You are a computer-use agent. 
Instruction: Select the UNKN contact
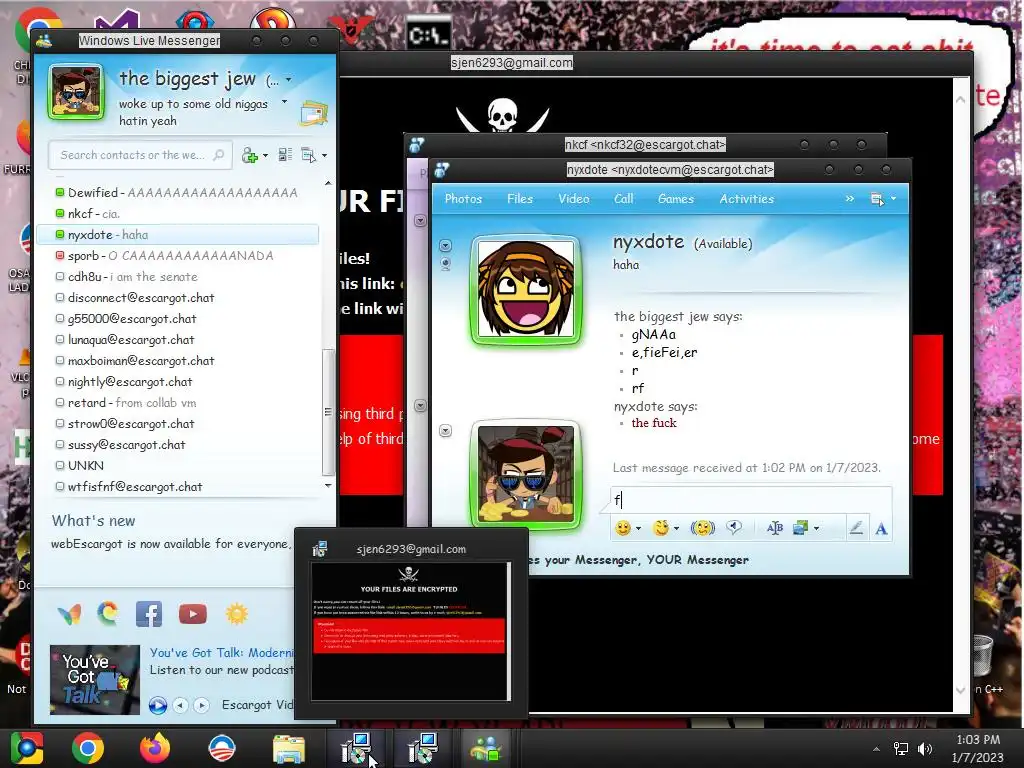coord(177,466)
